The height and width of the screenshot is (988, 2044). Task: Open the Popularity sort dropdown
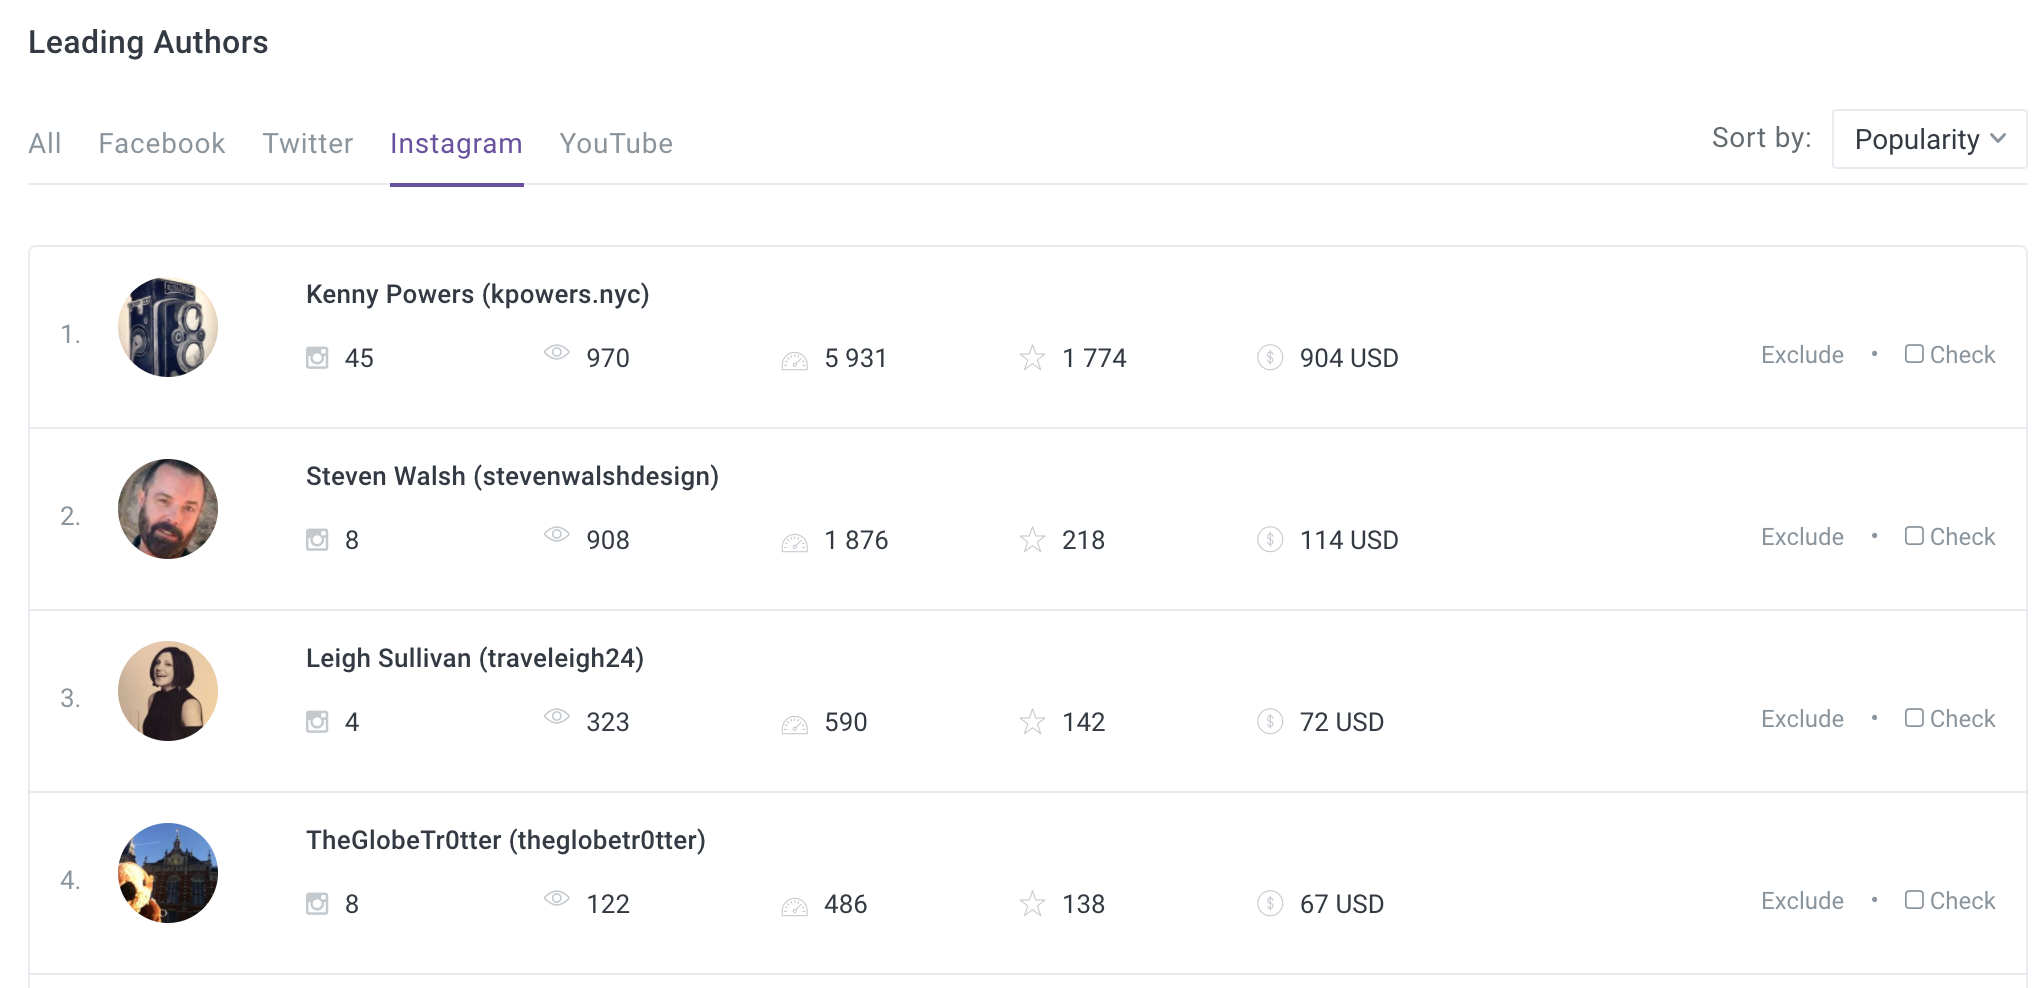coord(1929,139)
